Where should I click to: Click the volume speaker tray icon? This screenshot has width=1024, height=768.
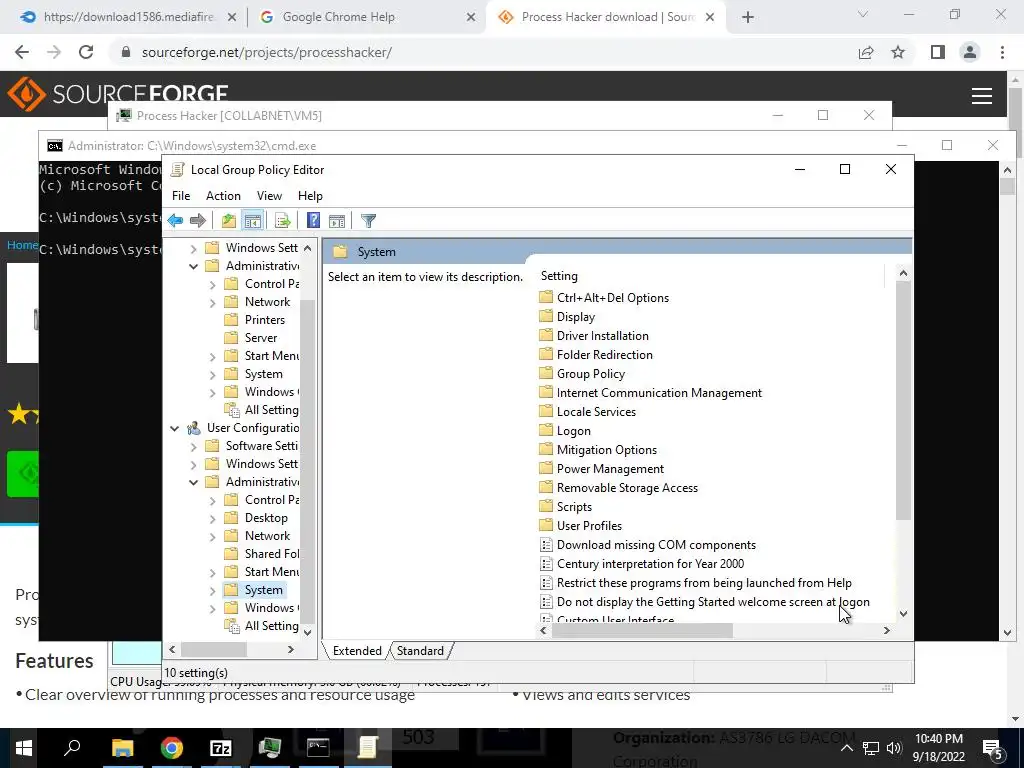894,748
